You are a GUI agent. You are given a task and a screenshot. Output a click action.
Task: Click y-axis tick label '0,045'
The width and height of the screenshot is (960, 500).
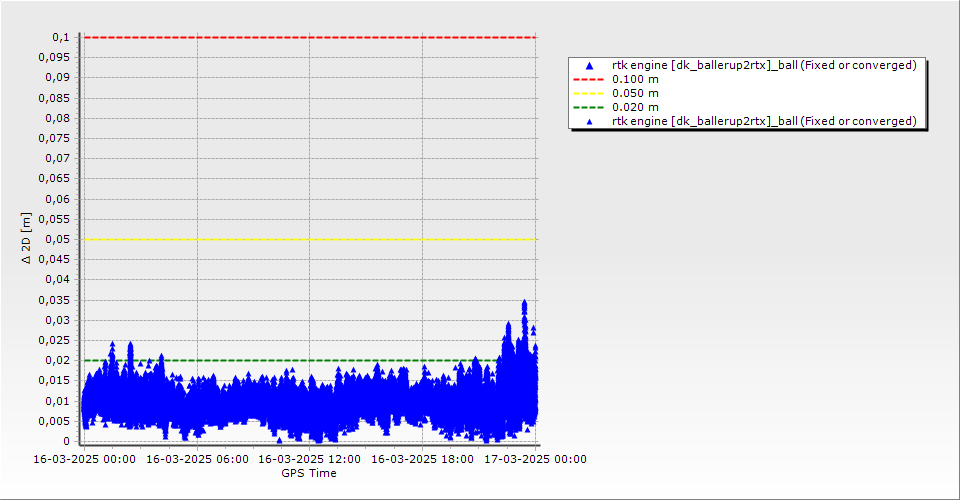click(x=54, y=259)
